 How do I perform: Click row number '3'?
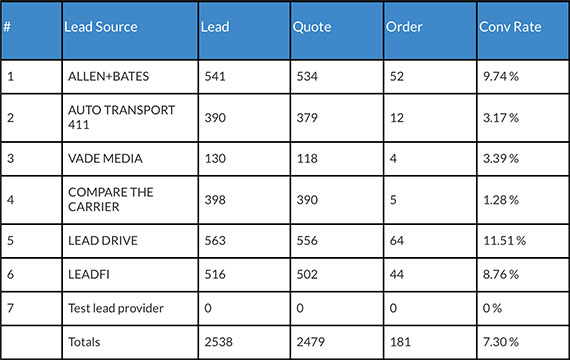point(11,159)
